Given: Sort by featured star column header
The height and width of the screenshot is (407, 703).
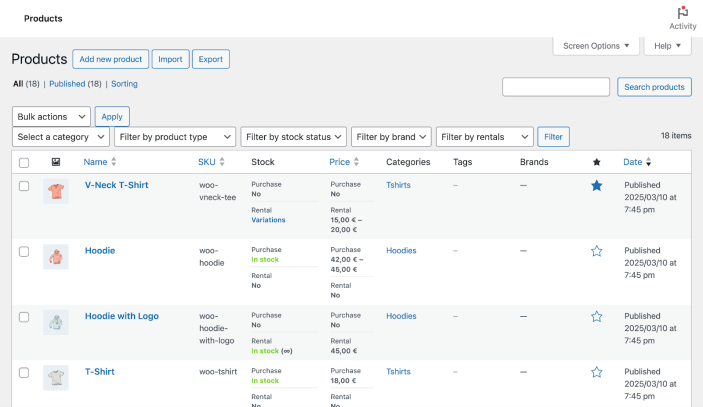Looking at the screenshot, I should pyautogui.click(x=597, y=162).
